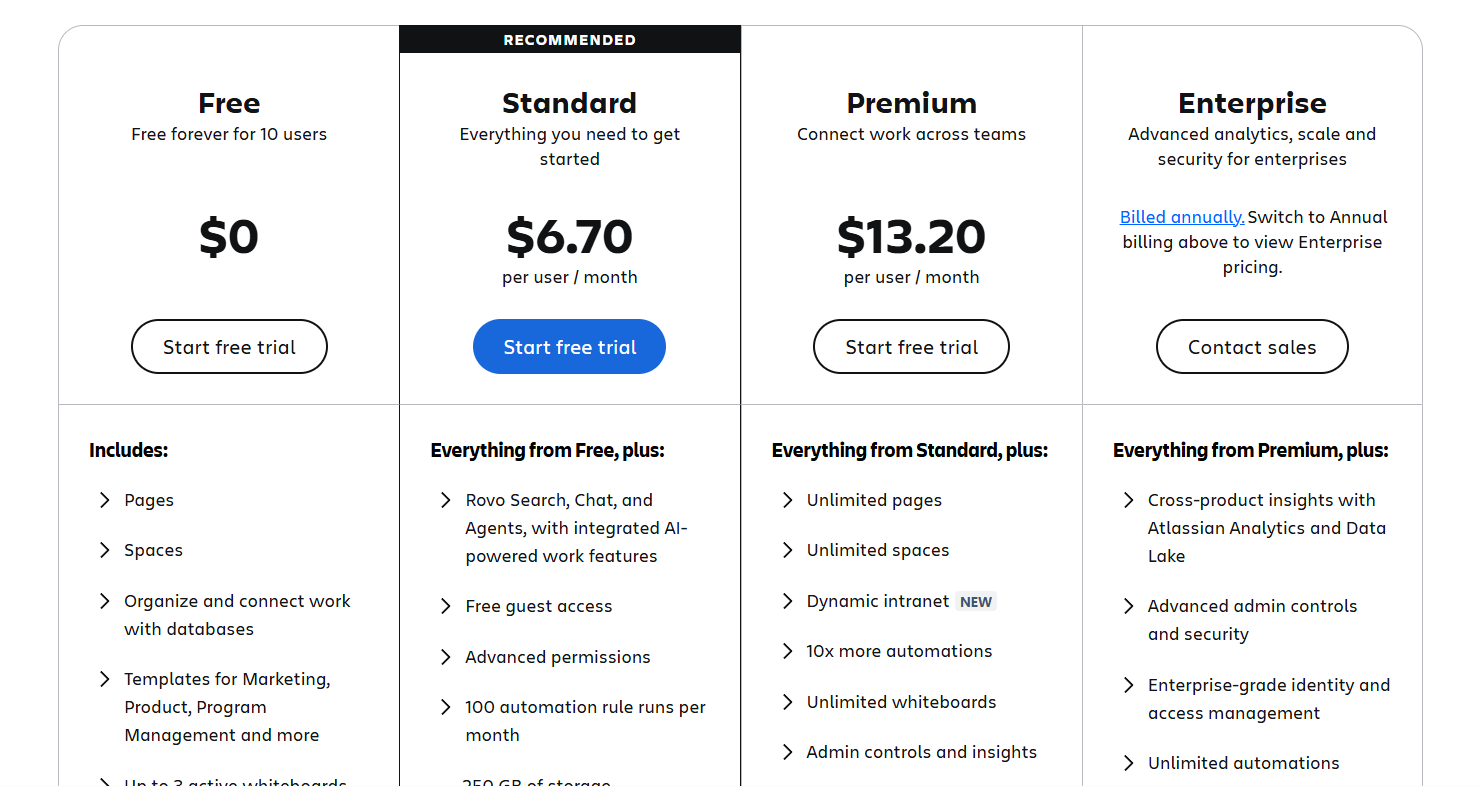This screenshot has width=1483, height=787.
Task: Expand the Unlimited spaces chevron
Action: tap(788, 550)
